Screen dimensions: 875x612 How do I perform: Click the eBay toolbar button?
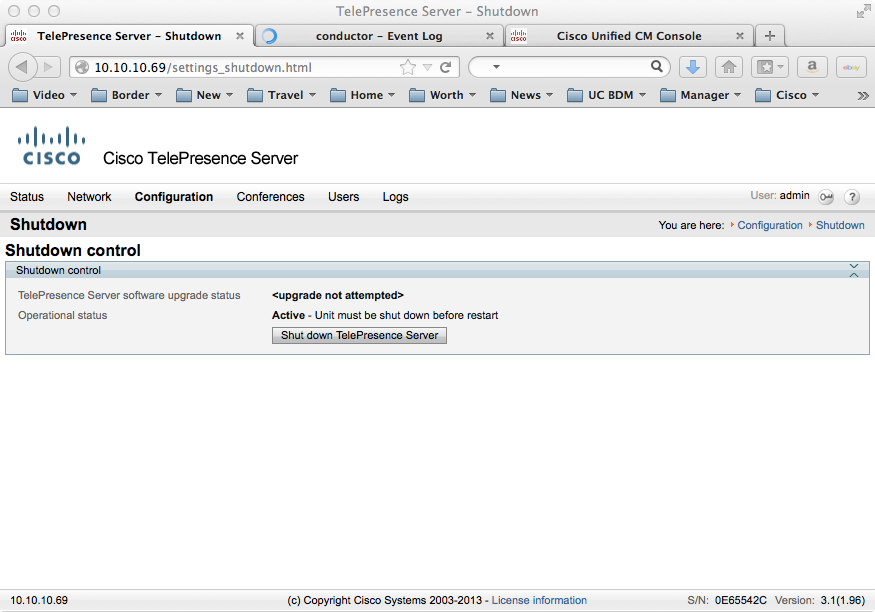pos(851,68)
